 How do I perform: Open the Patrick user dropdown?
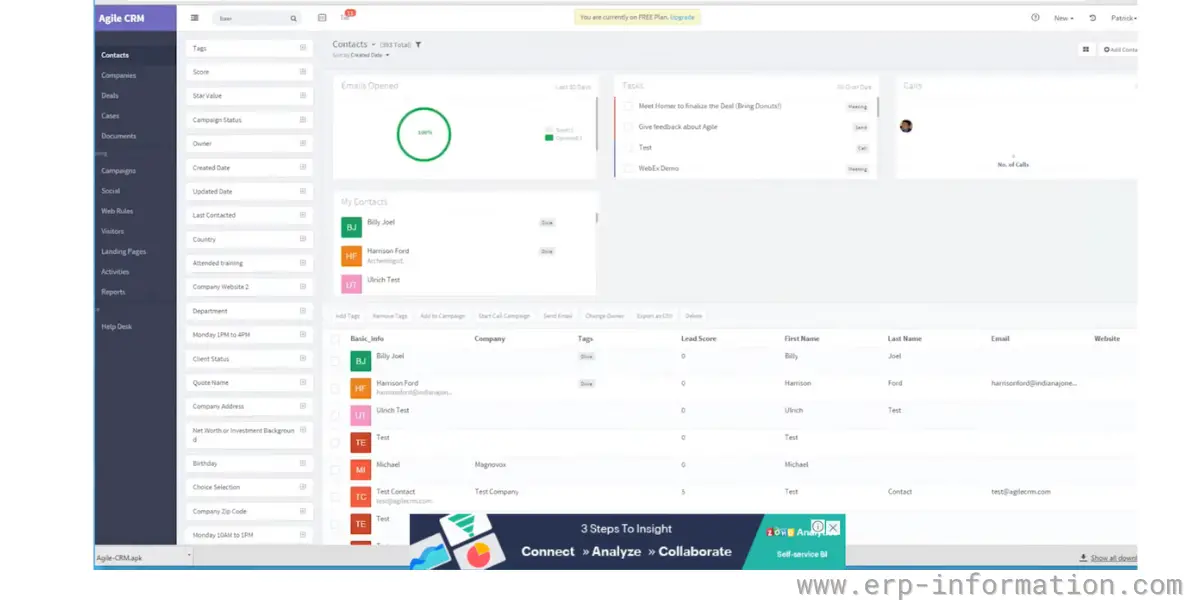[1124, 18]
